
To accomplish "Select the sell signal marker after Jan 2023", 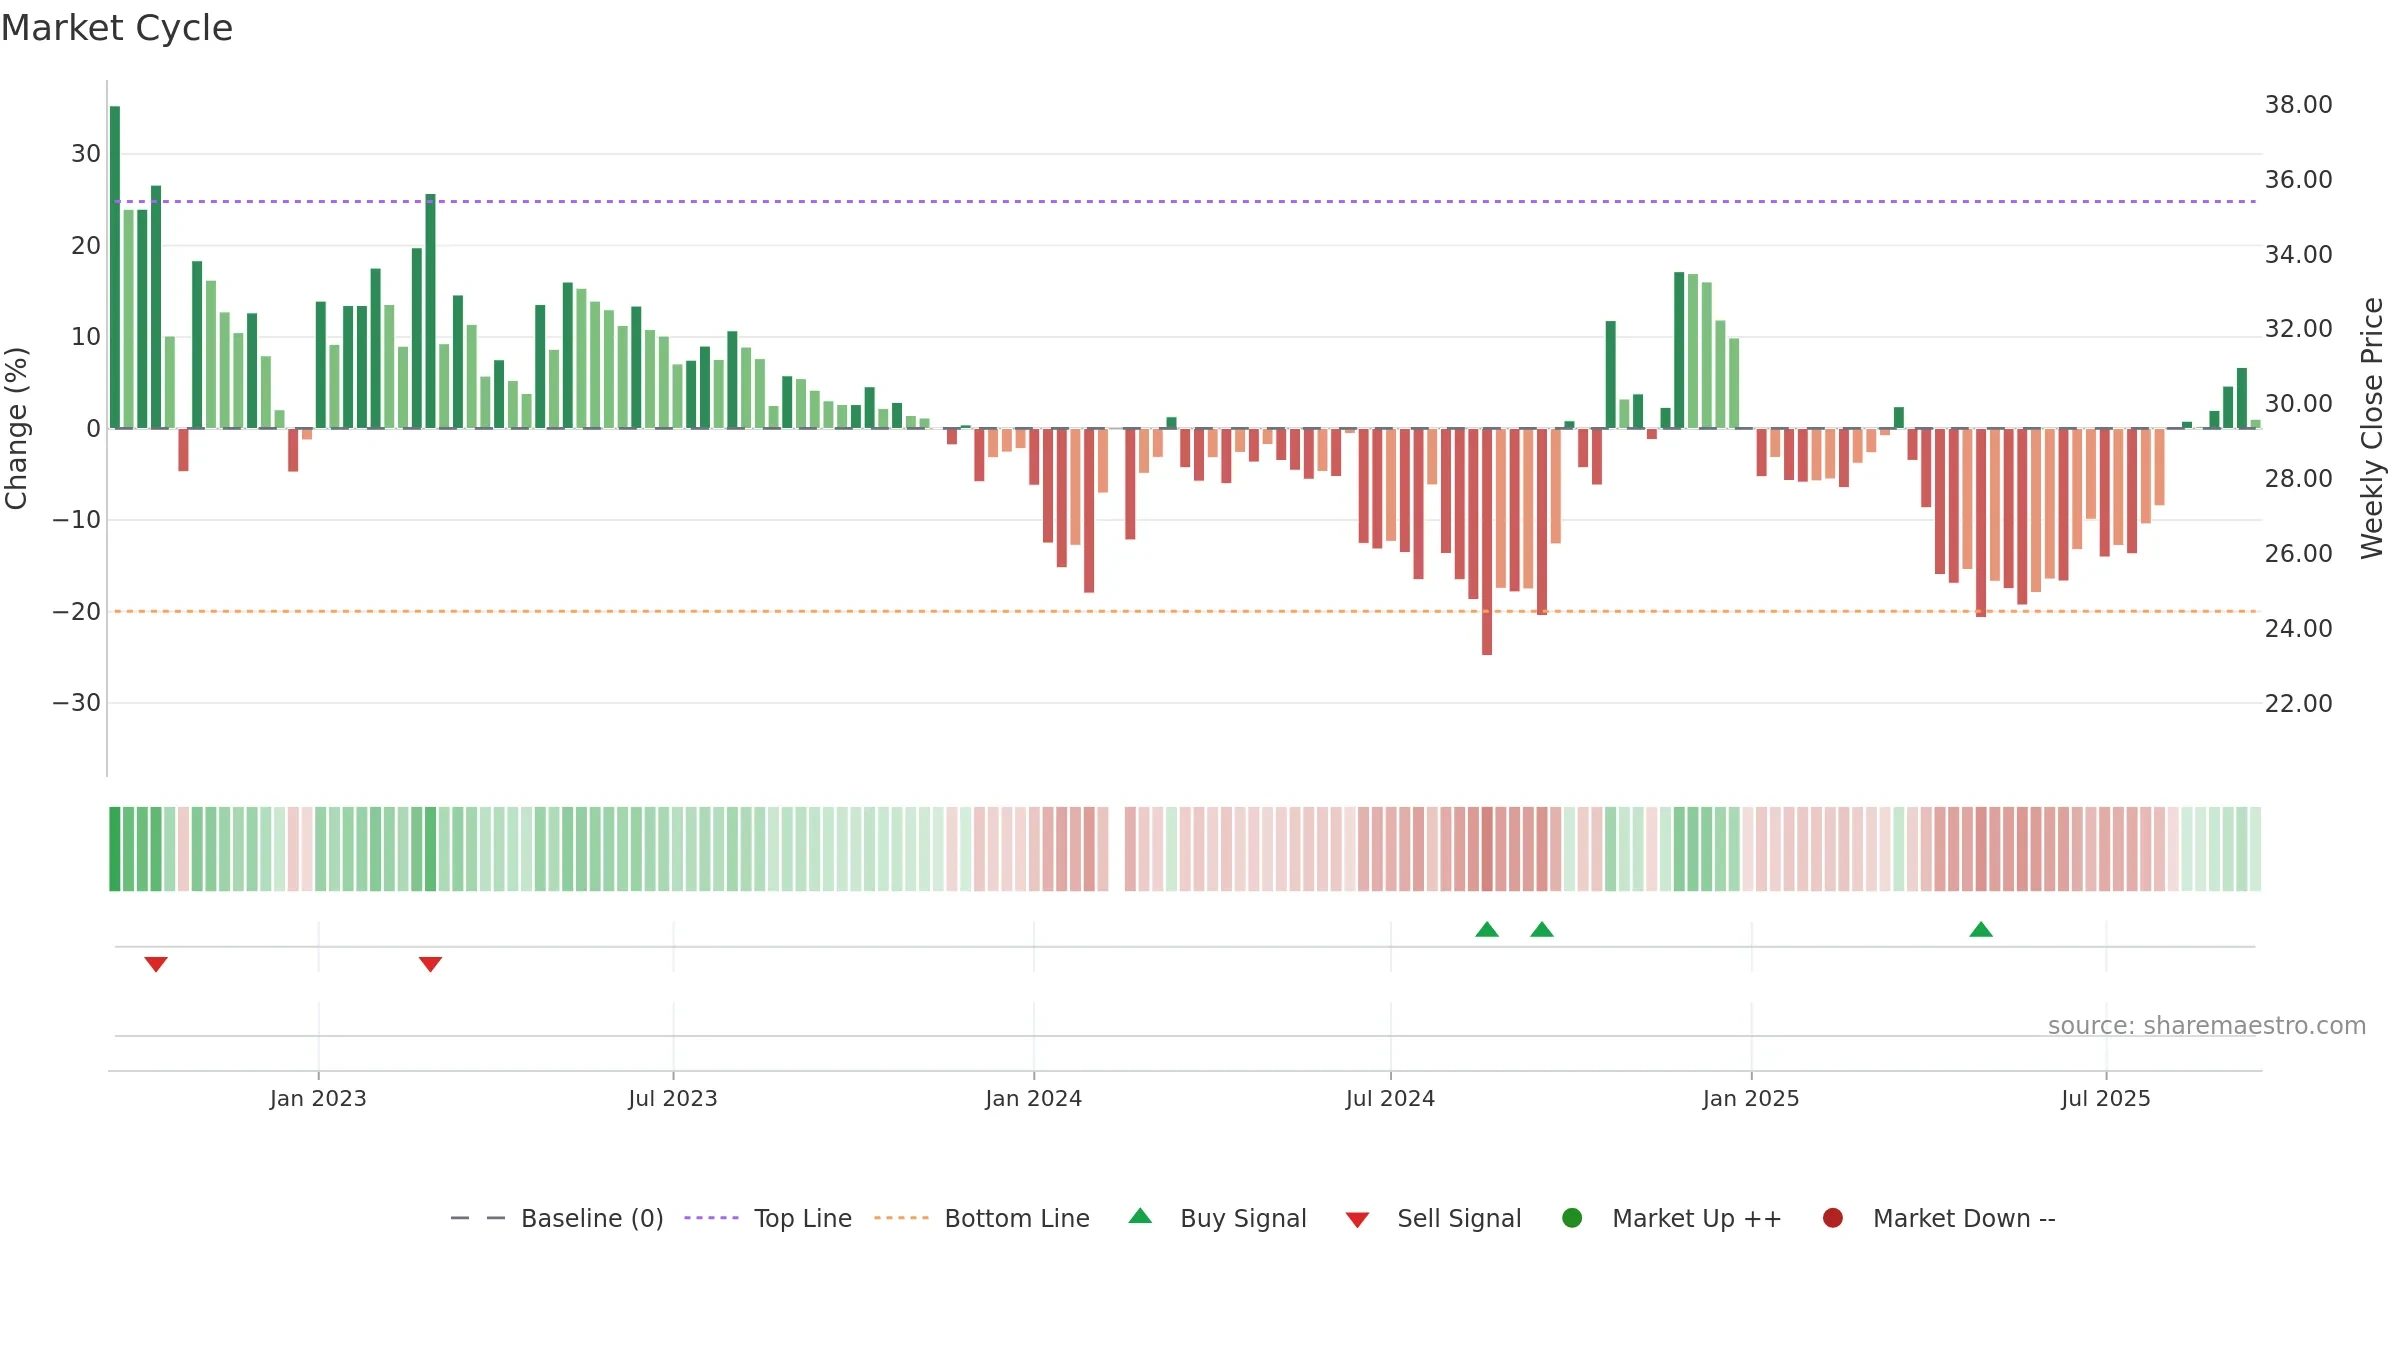I will [x=430, y=964].
